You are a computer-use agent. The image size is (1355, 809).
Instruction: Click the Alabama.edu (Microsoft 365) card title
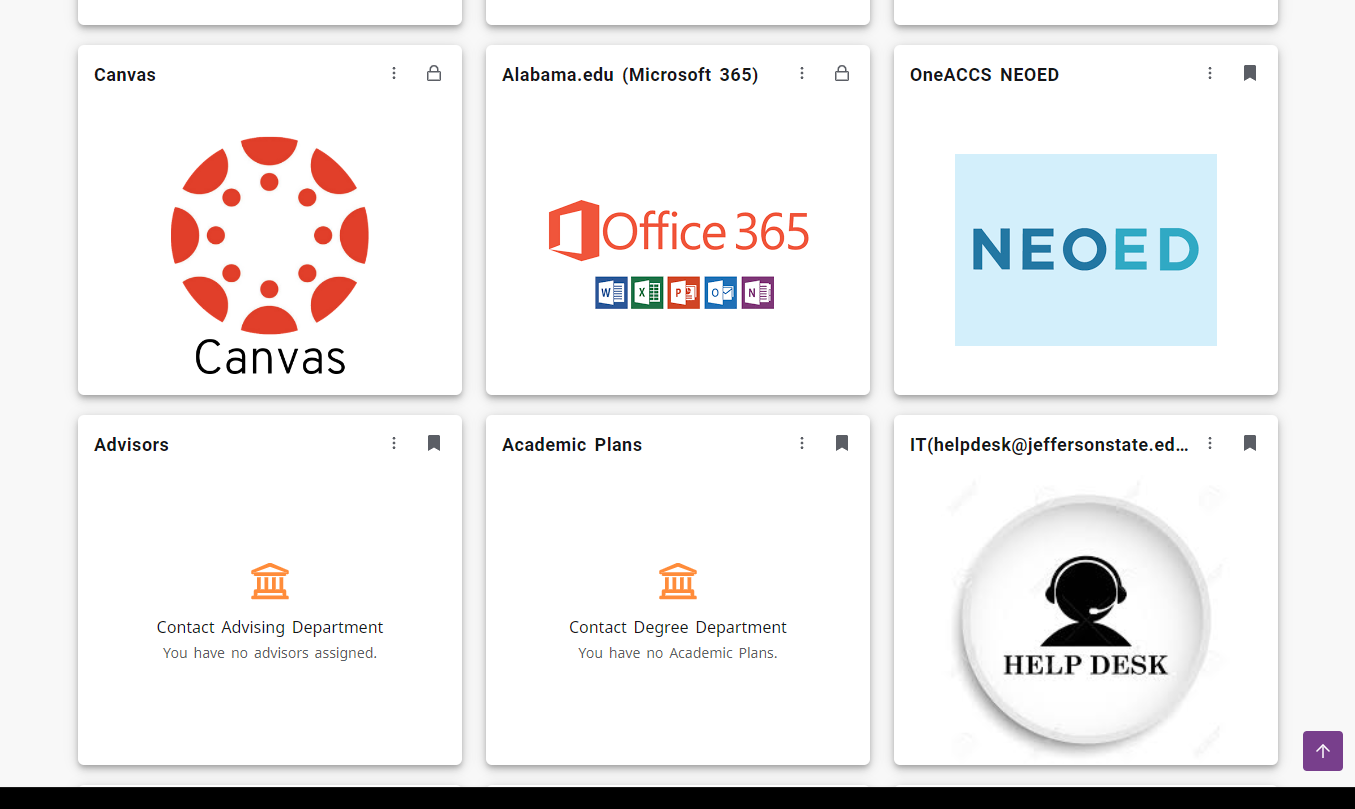coord(630,75)
